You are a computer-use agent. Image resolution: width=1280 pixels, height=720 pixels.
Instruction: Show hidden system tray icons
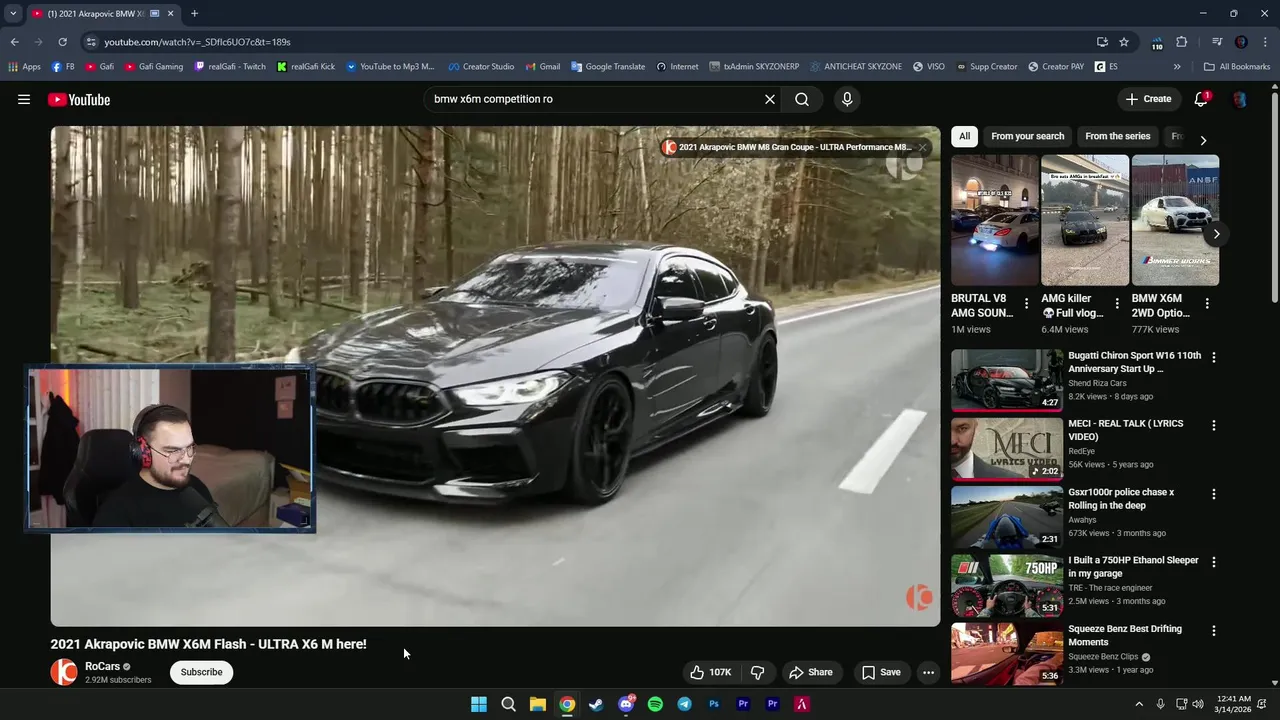1138,704
